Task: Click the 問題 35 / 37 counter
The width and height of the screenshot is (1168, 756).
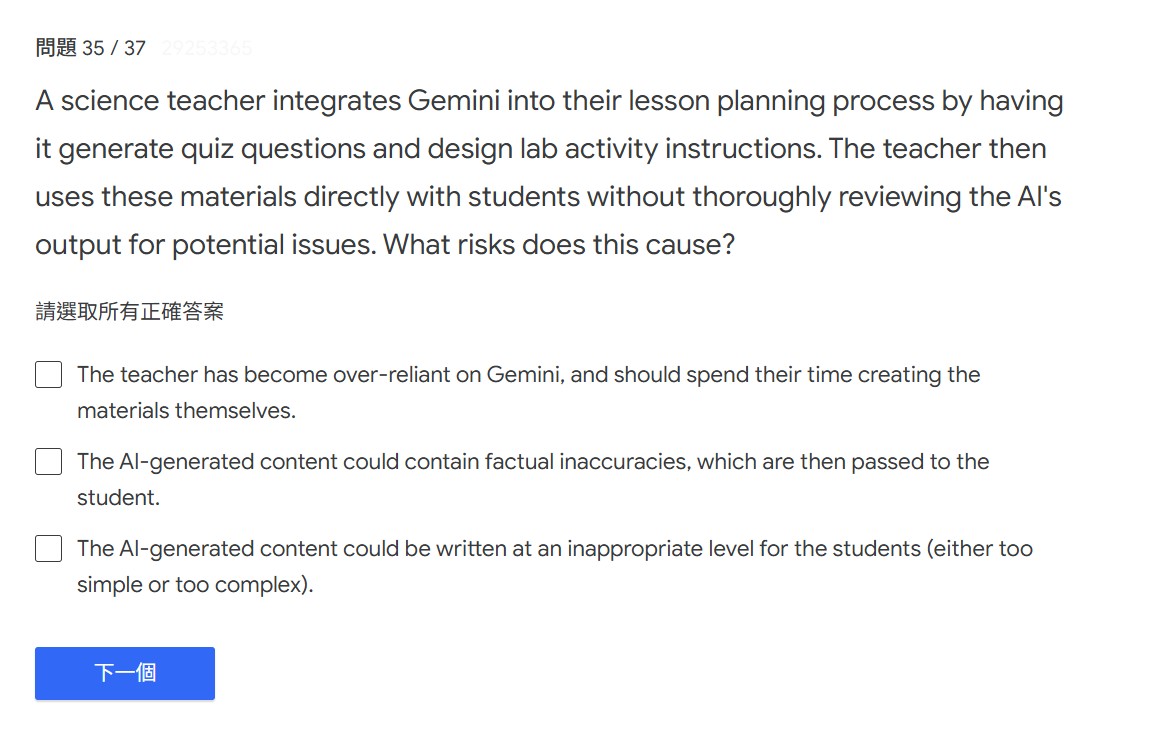Action: pos(90,48)
